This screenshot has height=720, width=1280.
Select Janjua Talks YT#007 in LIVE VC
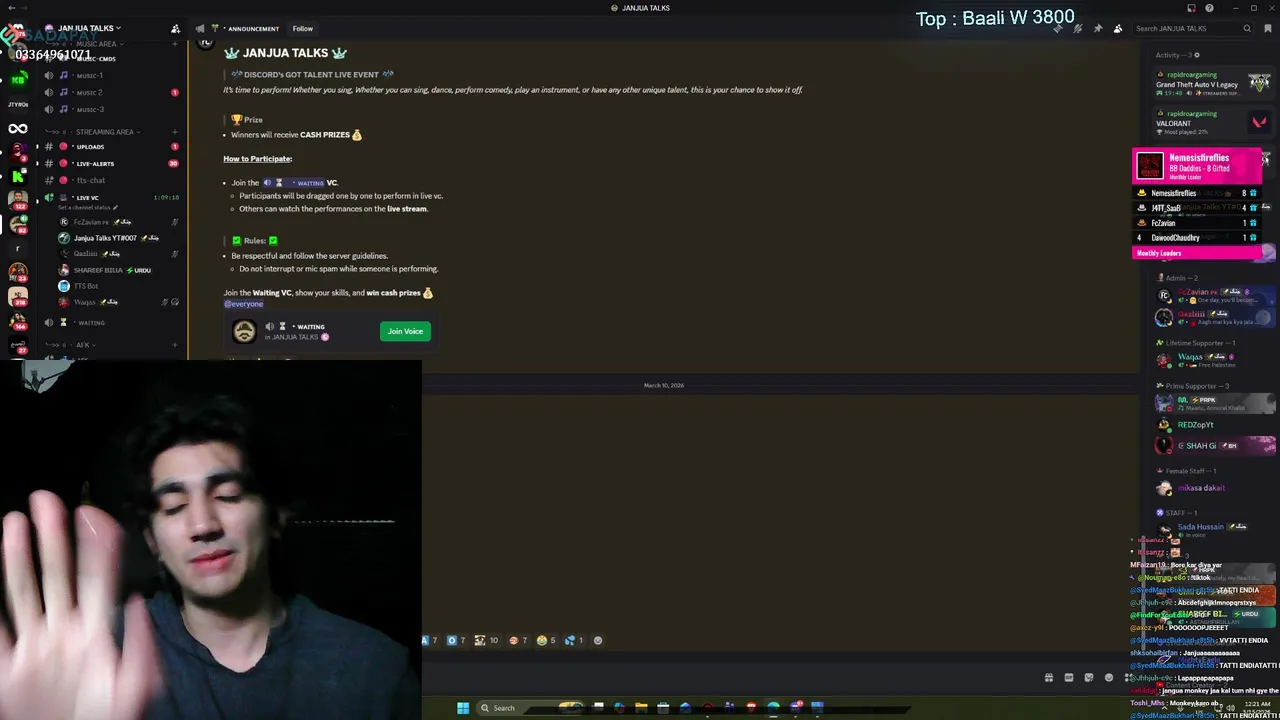click(x=116, y=238)
